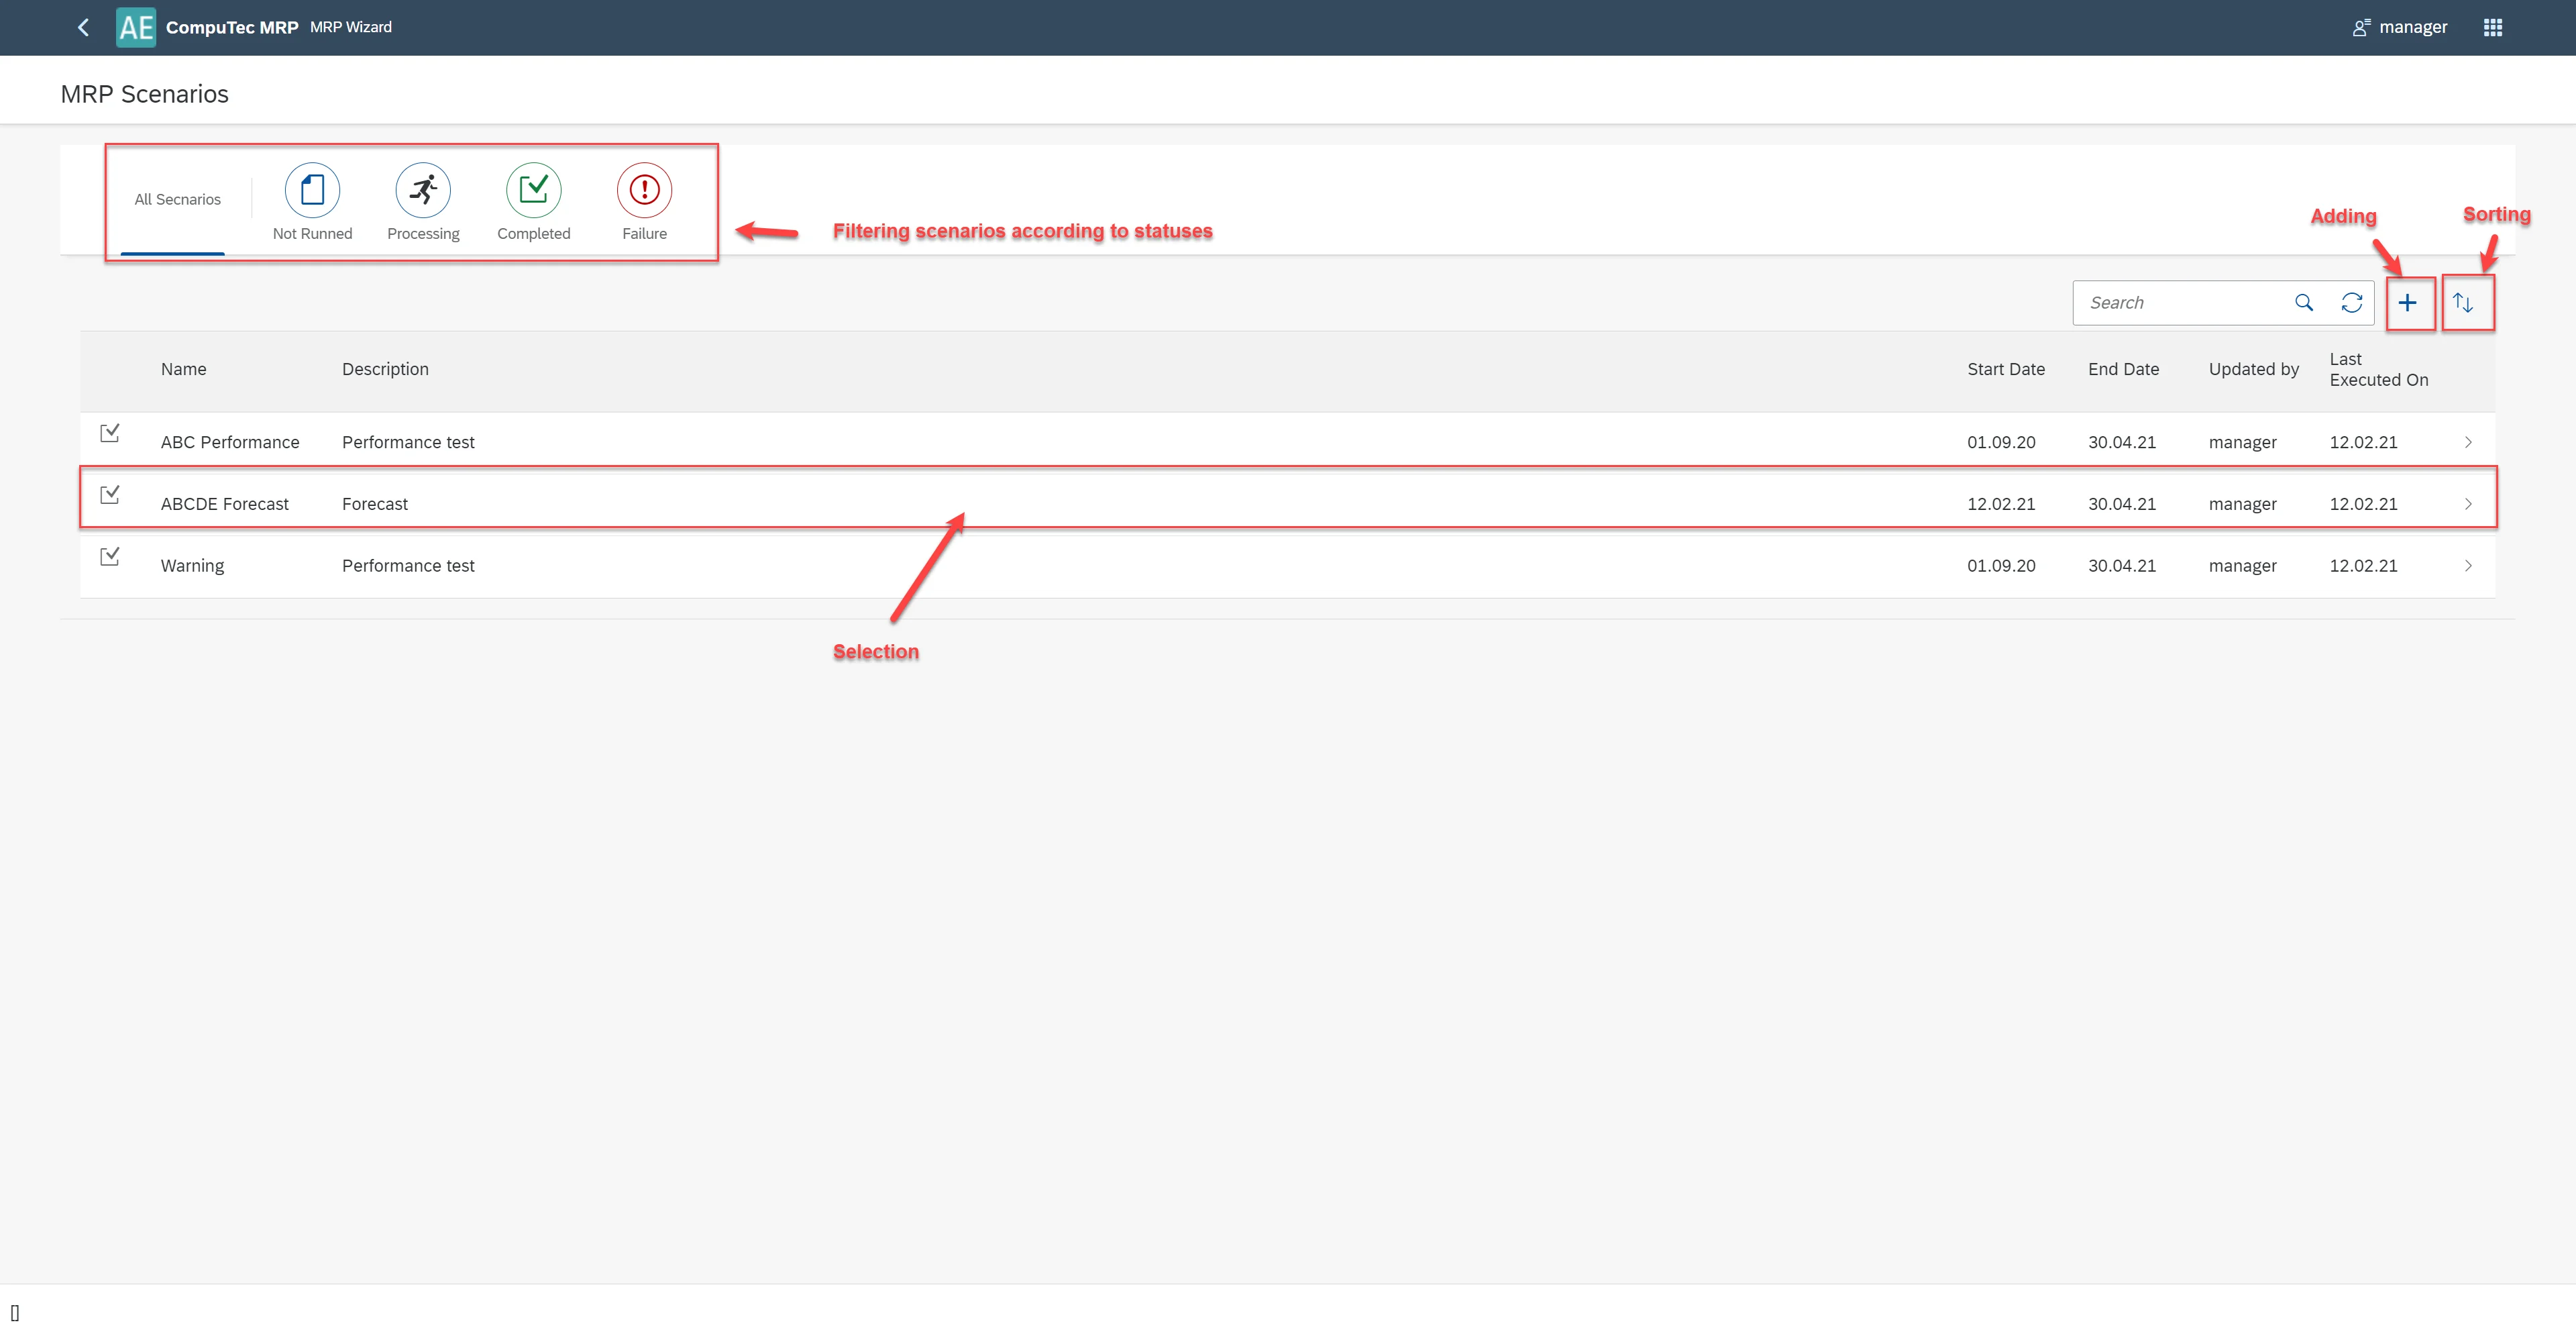2576x1338 pixels.
Task: Open the manager user menu
Action: coord(2400,27)
